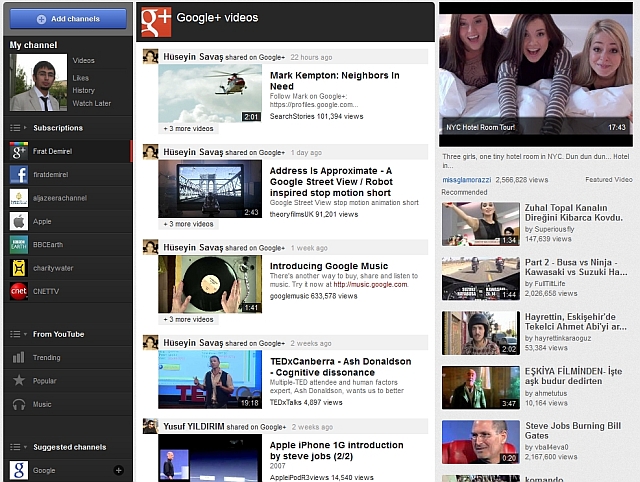This screenshot has width=640, height=482.
Task: Click the Trending bar chart icon
Action: pos(19,358)
